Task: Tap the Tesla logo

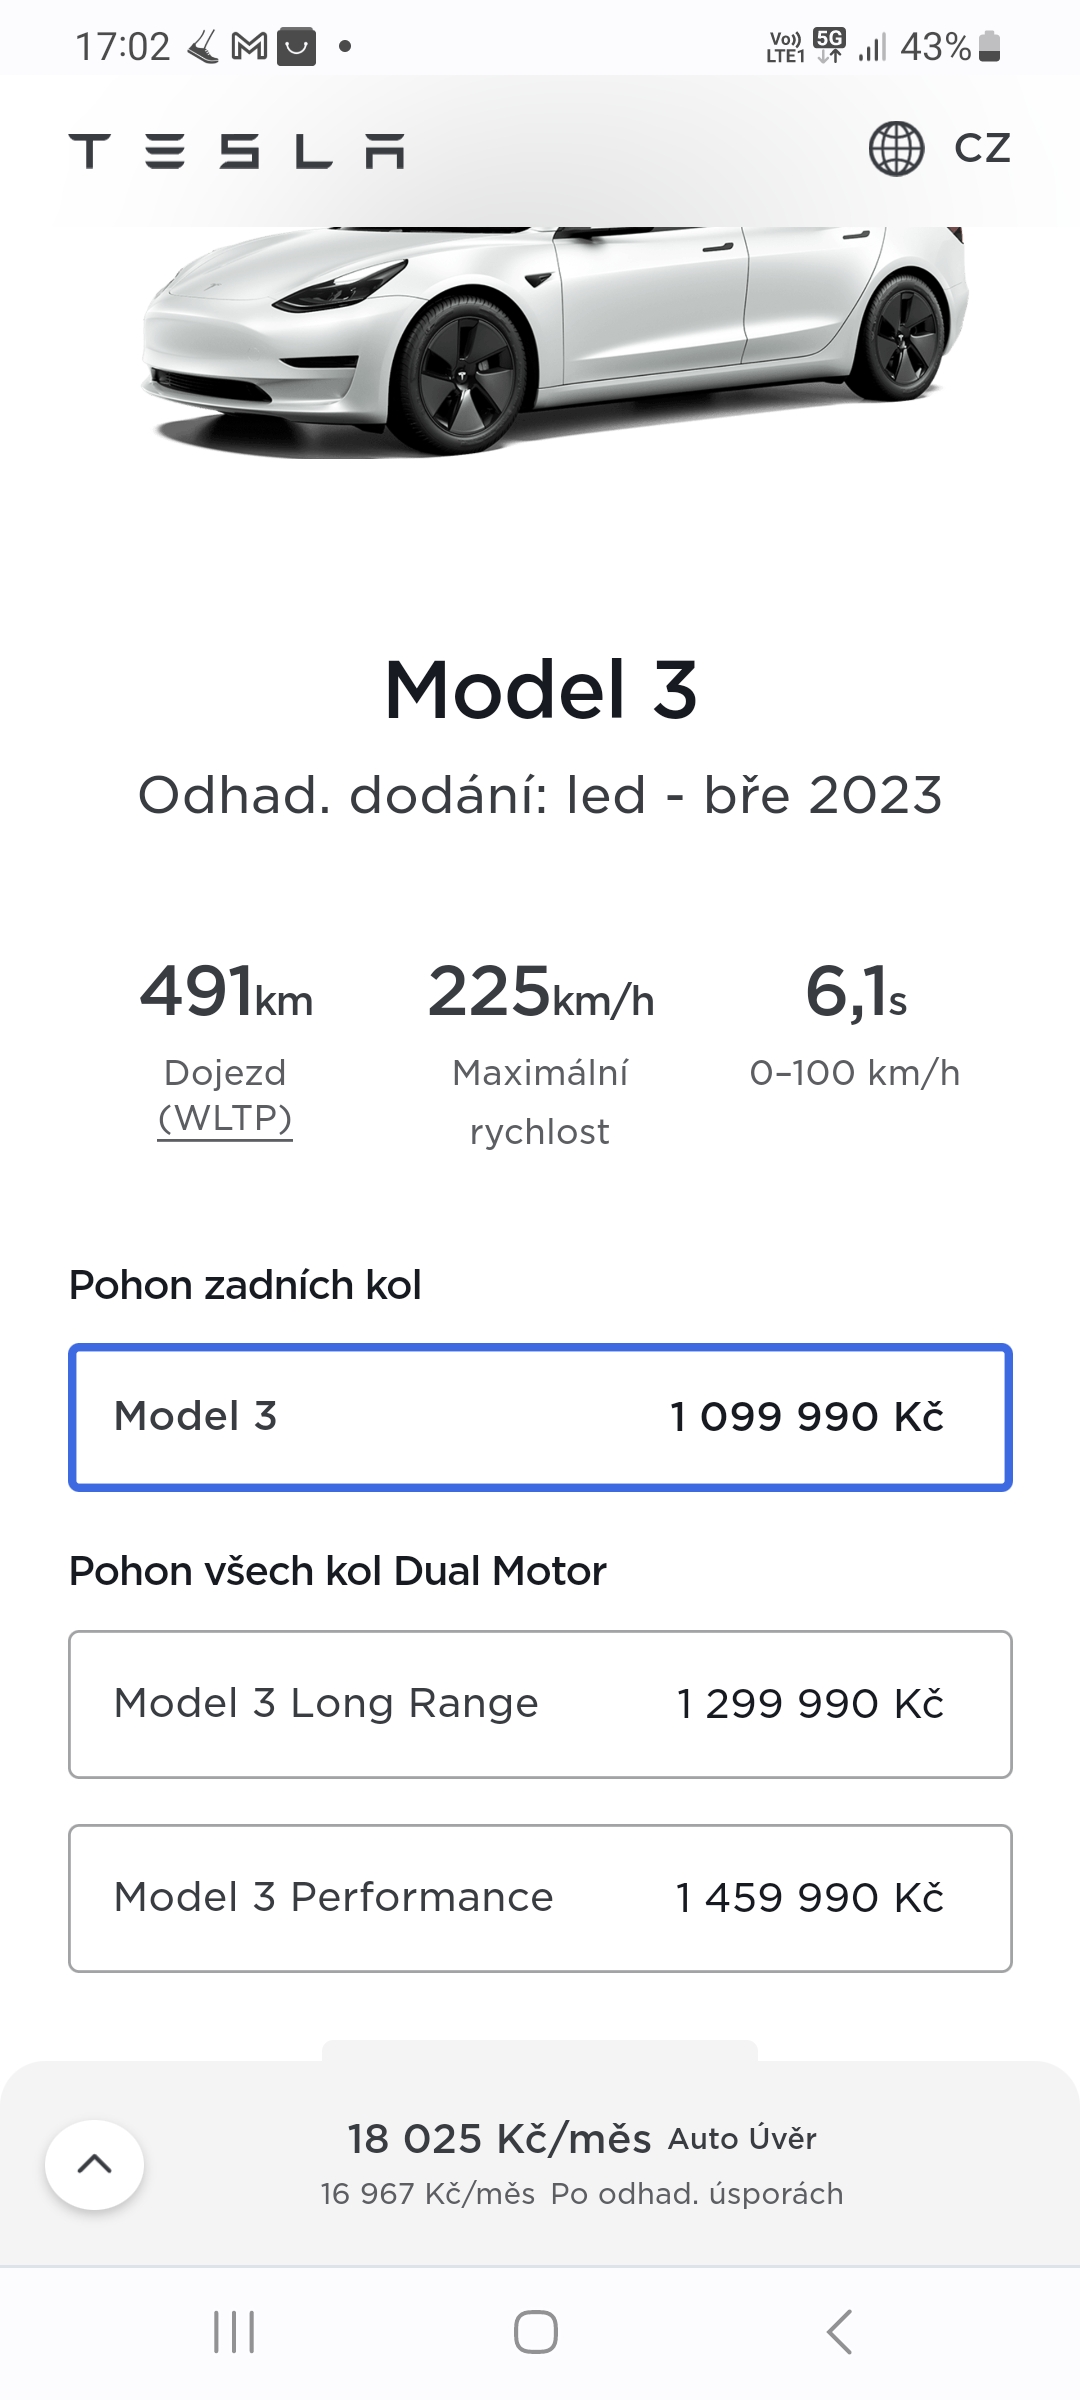Action: pyautogui.click(x=237, y=151)
